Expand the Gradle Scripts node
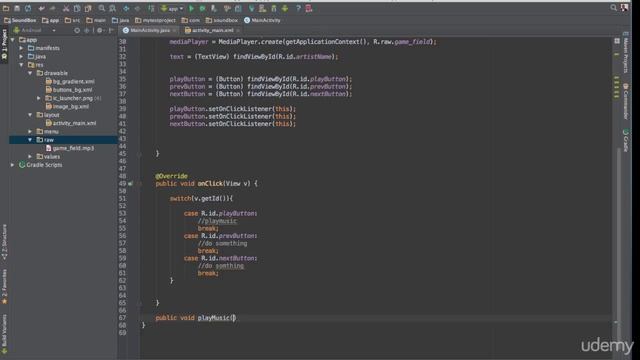 coord(13,165)
